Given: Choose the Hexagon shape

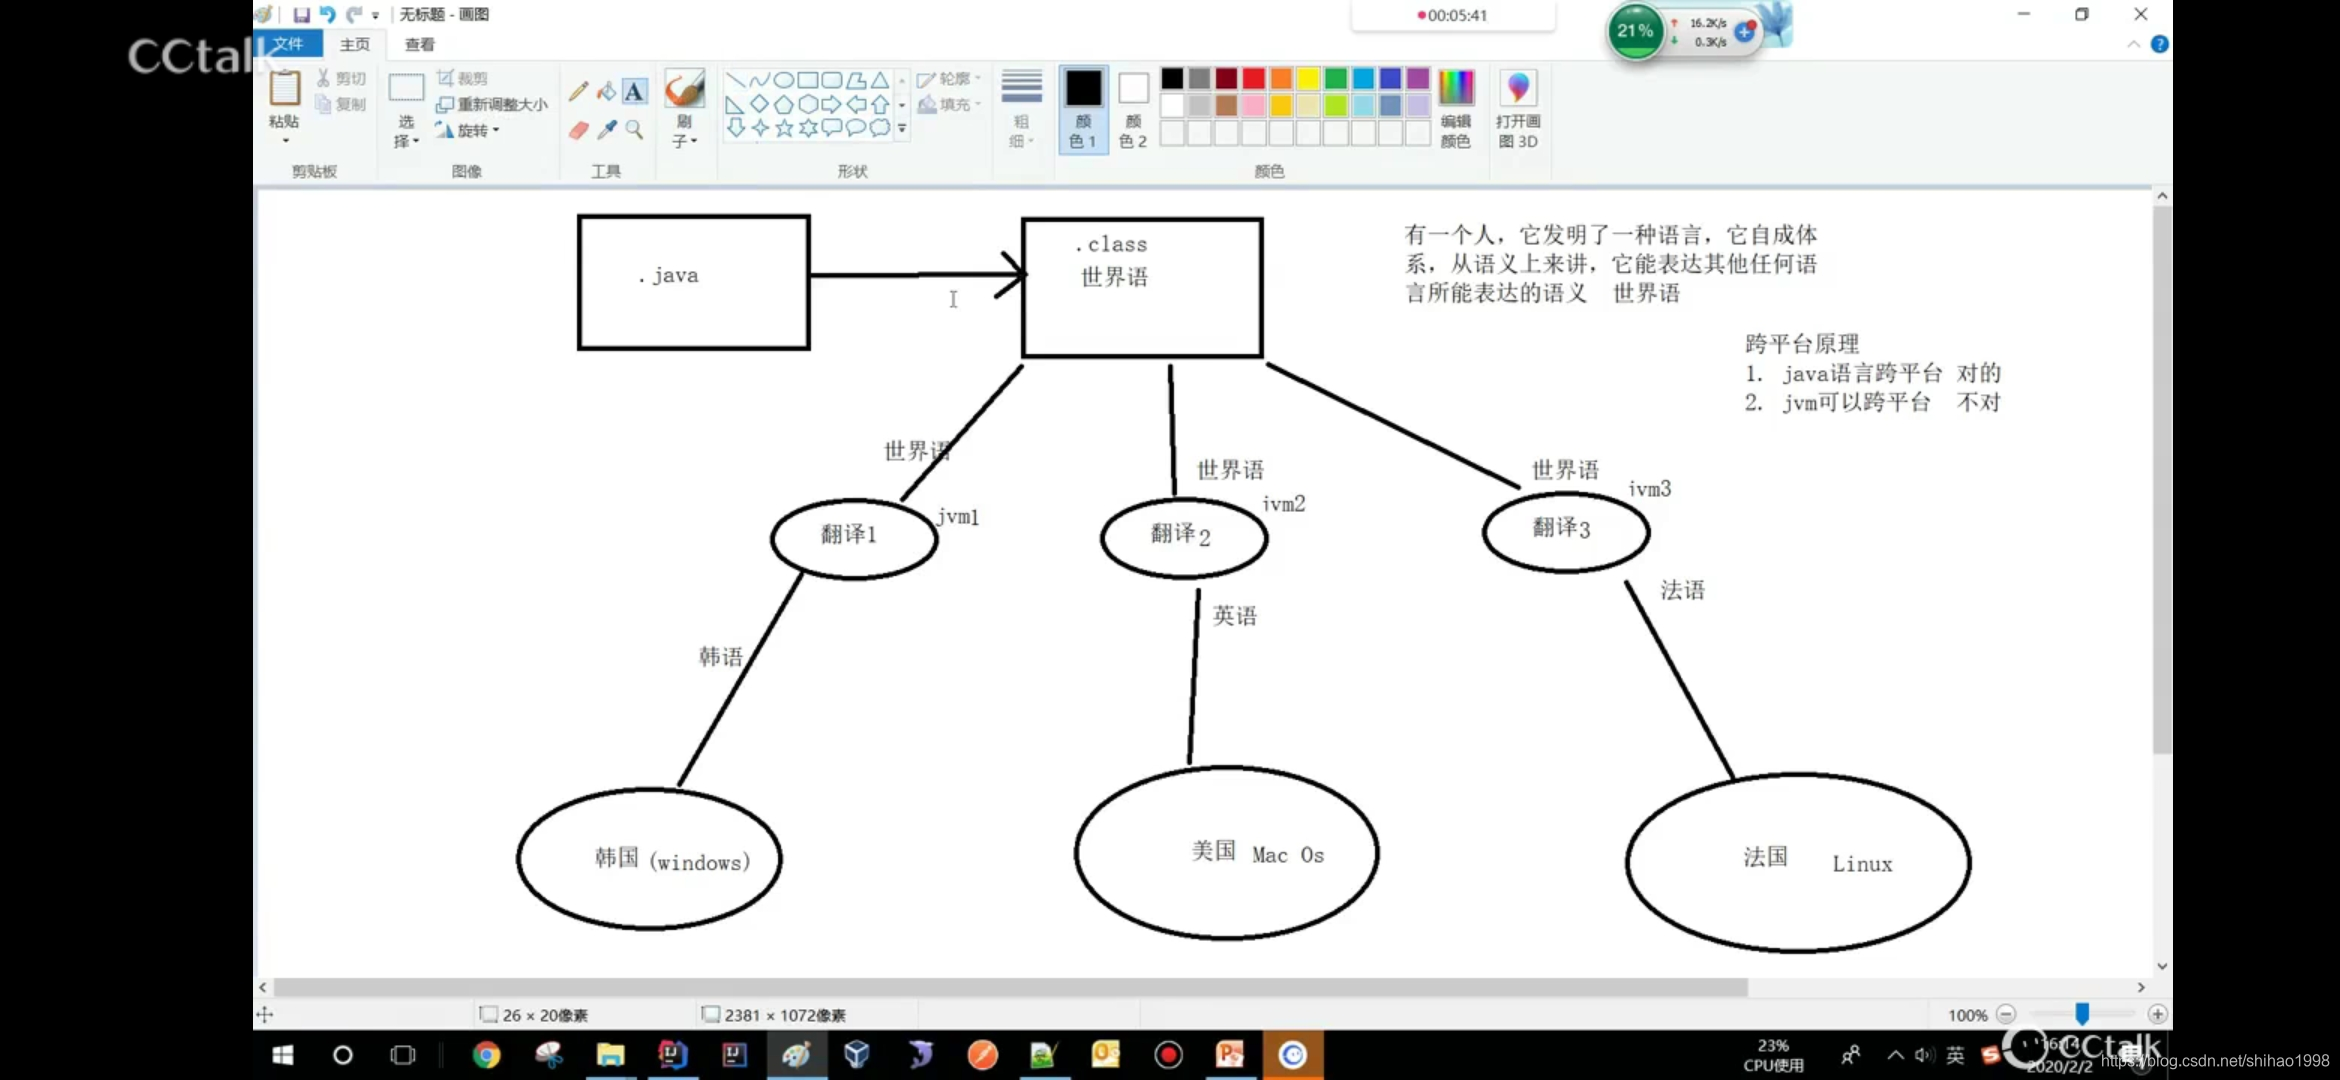Looking at the screenshot, I should [x=808, y=104].
